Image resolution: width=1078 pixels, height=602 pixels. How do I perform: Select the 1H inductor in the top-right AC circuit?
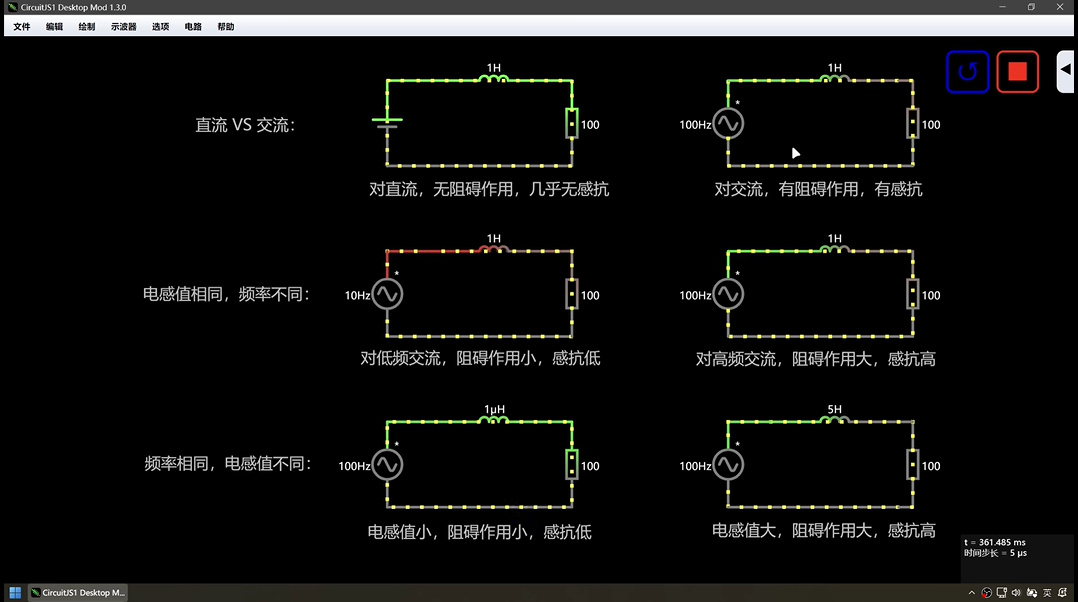point(834,79)
